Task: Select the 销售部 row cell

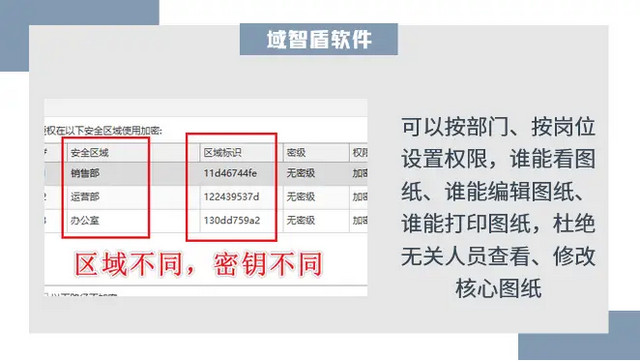Action: [x=133, y=173]
